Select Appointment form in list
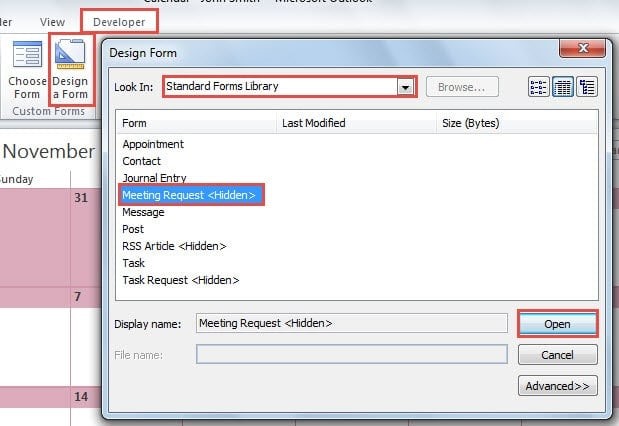The width and height of the screenshot is (619, 426). click(153, 144)
